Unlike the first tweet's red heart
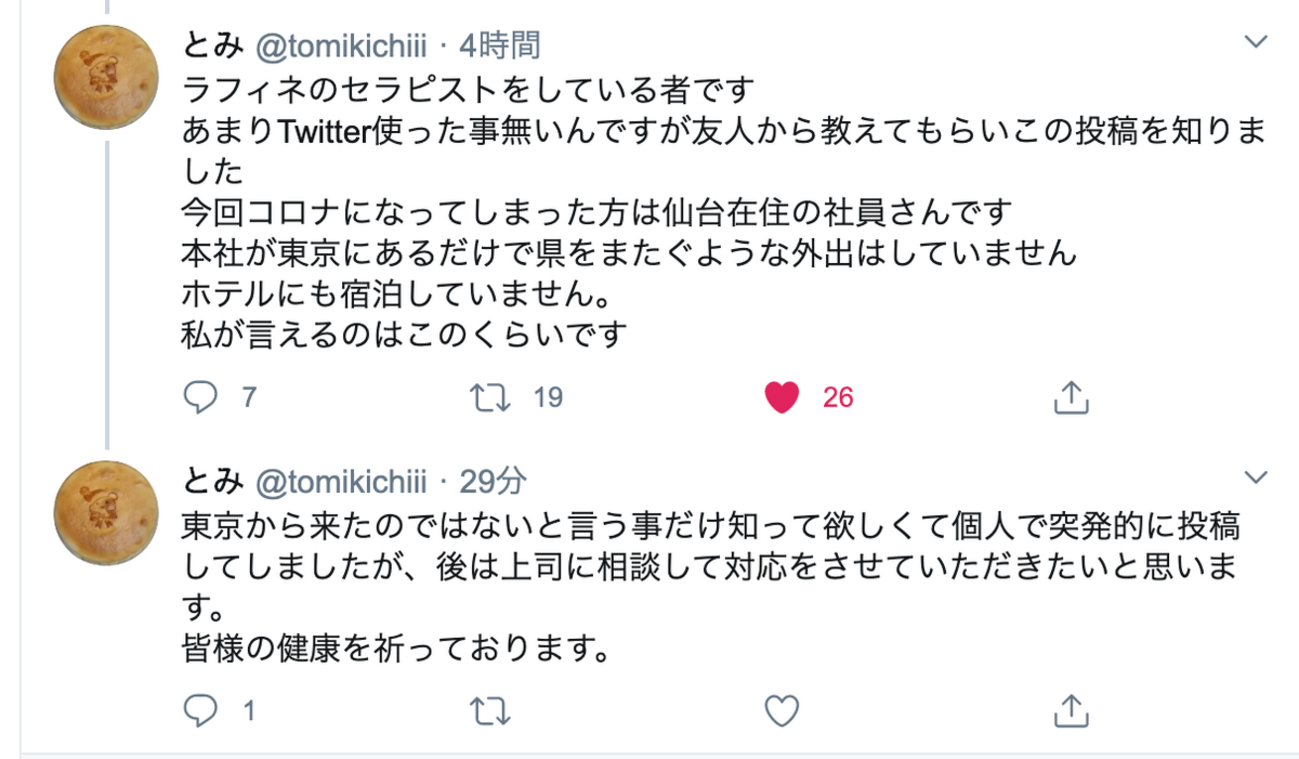The image size is (1299, 759). 782,398
